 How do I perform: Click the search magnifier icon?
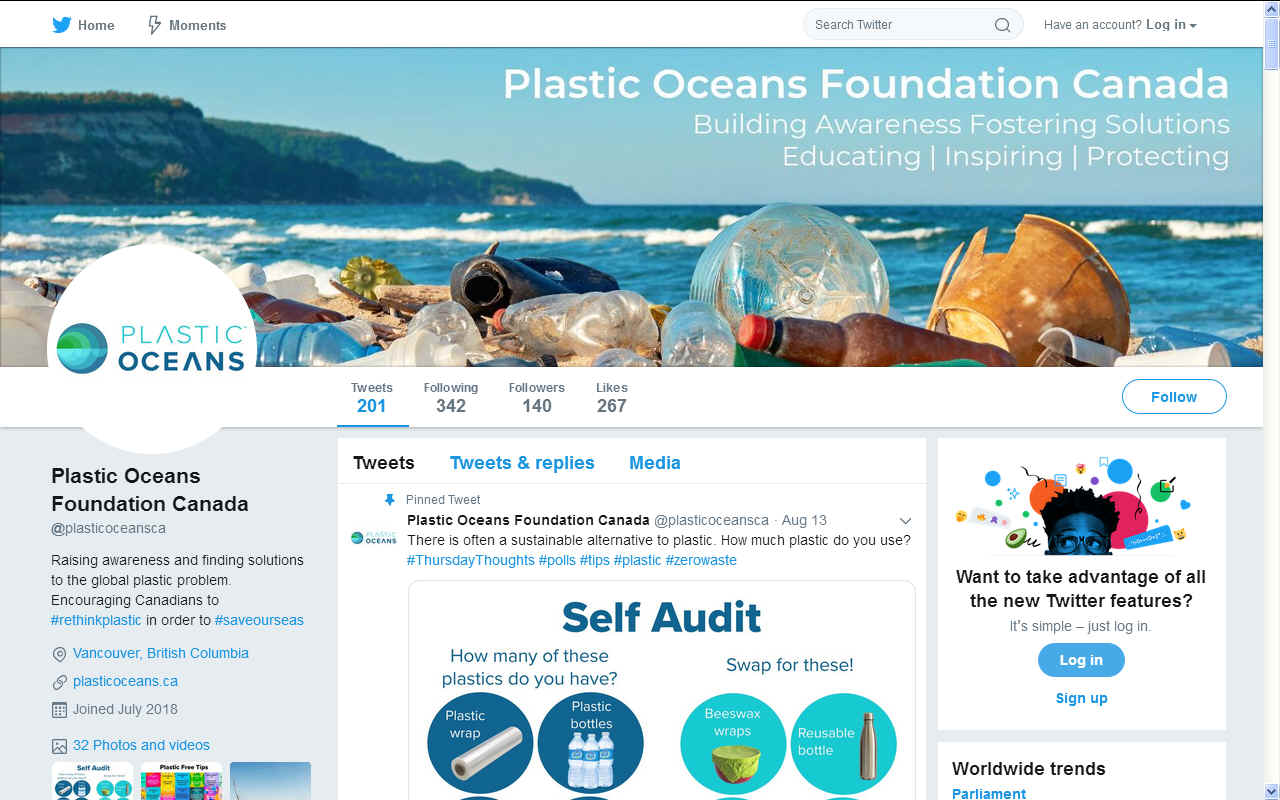click(x=1002, y=25)
